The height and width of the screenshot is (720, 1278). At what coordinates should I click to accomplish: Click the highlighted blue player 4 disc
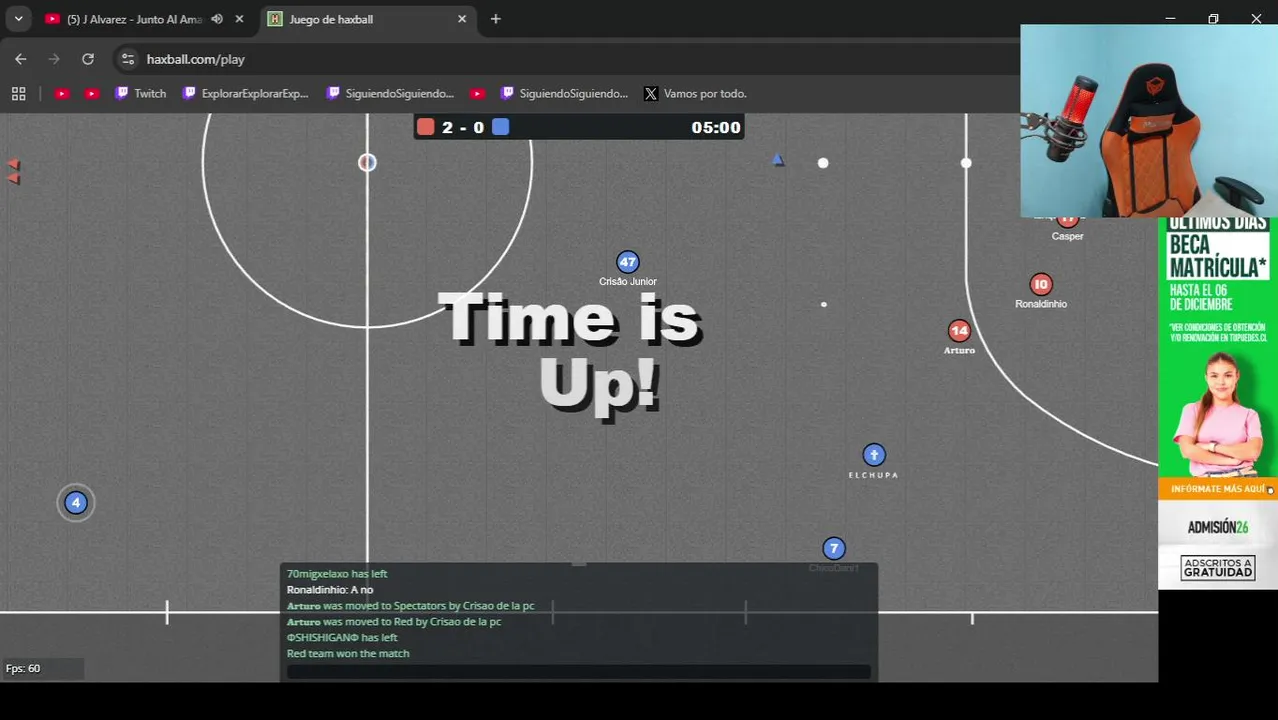point(76,503)
